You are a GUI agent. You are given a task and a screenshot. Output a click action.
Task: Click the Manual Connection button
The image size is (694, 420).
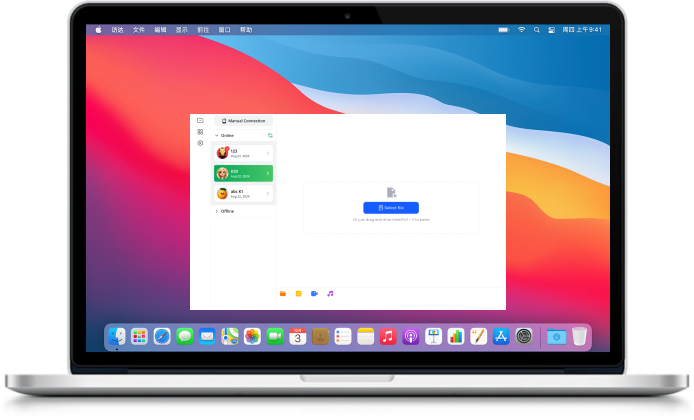pyautogui.click(x=244, y=120)
